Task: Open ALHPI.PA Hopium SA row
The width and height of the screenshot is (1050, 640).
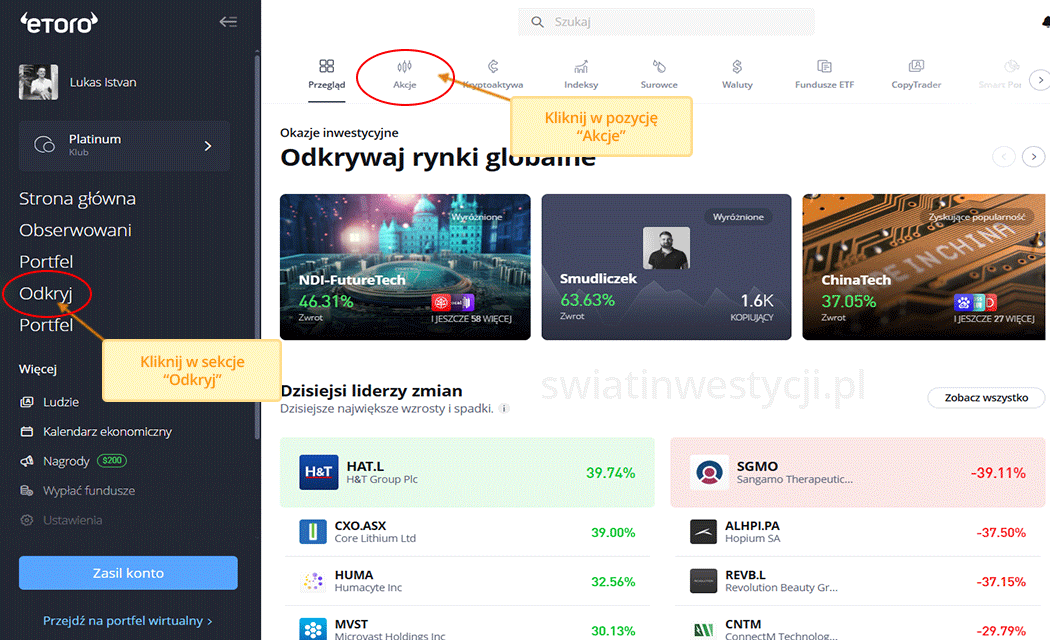Action: (857, 532)
